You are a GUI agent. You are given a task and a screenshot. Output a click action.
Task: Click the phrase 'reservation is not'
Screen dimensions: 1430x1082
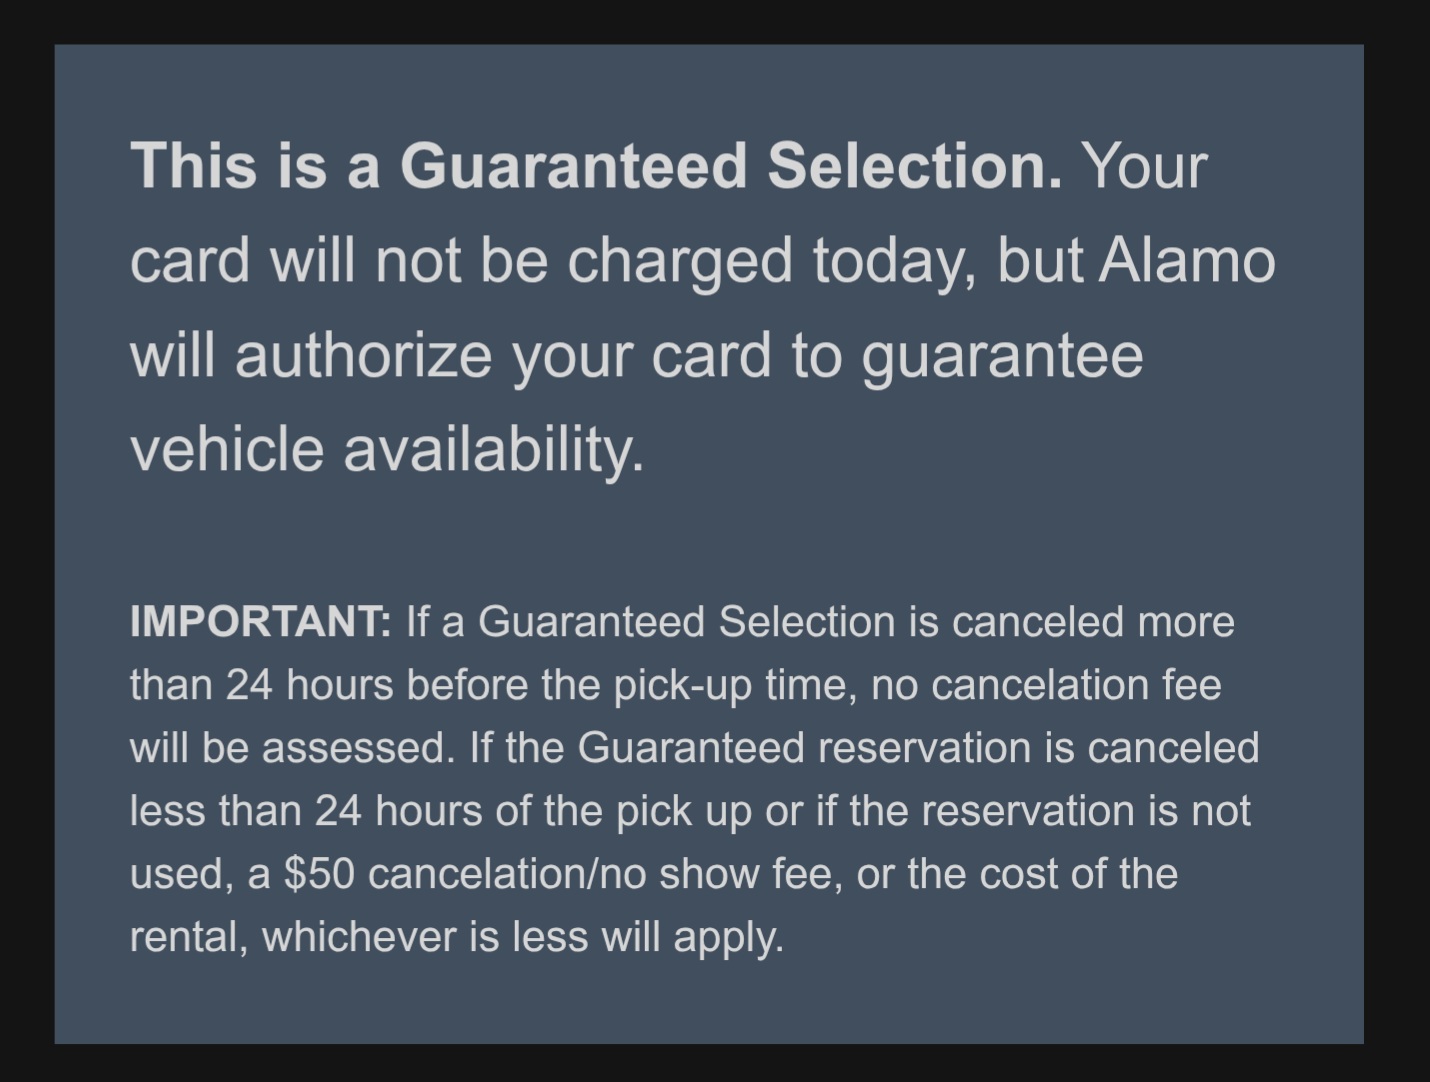(1085, 811)
